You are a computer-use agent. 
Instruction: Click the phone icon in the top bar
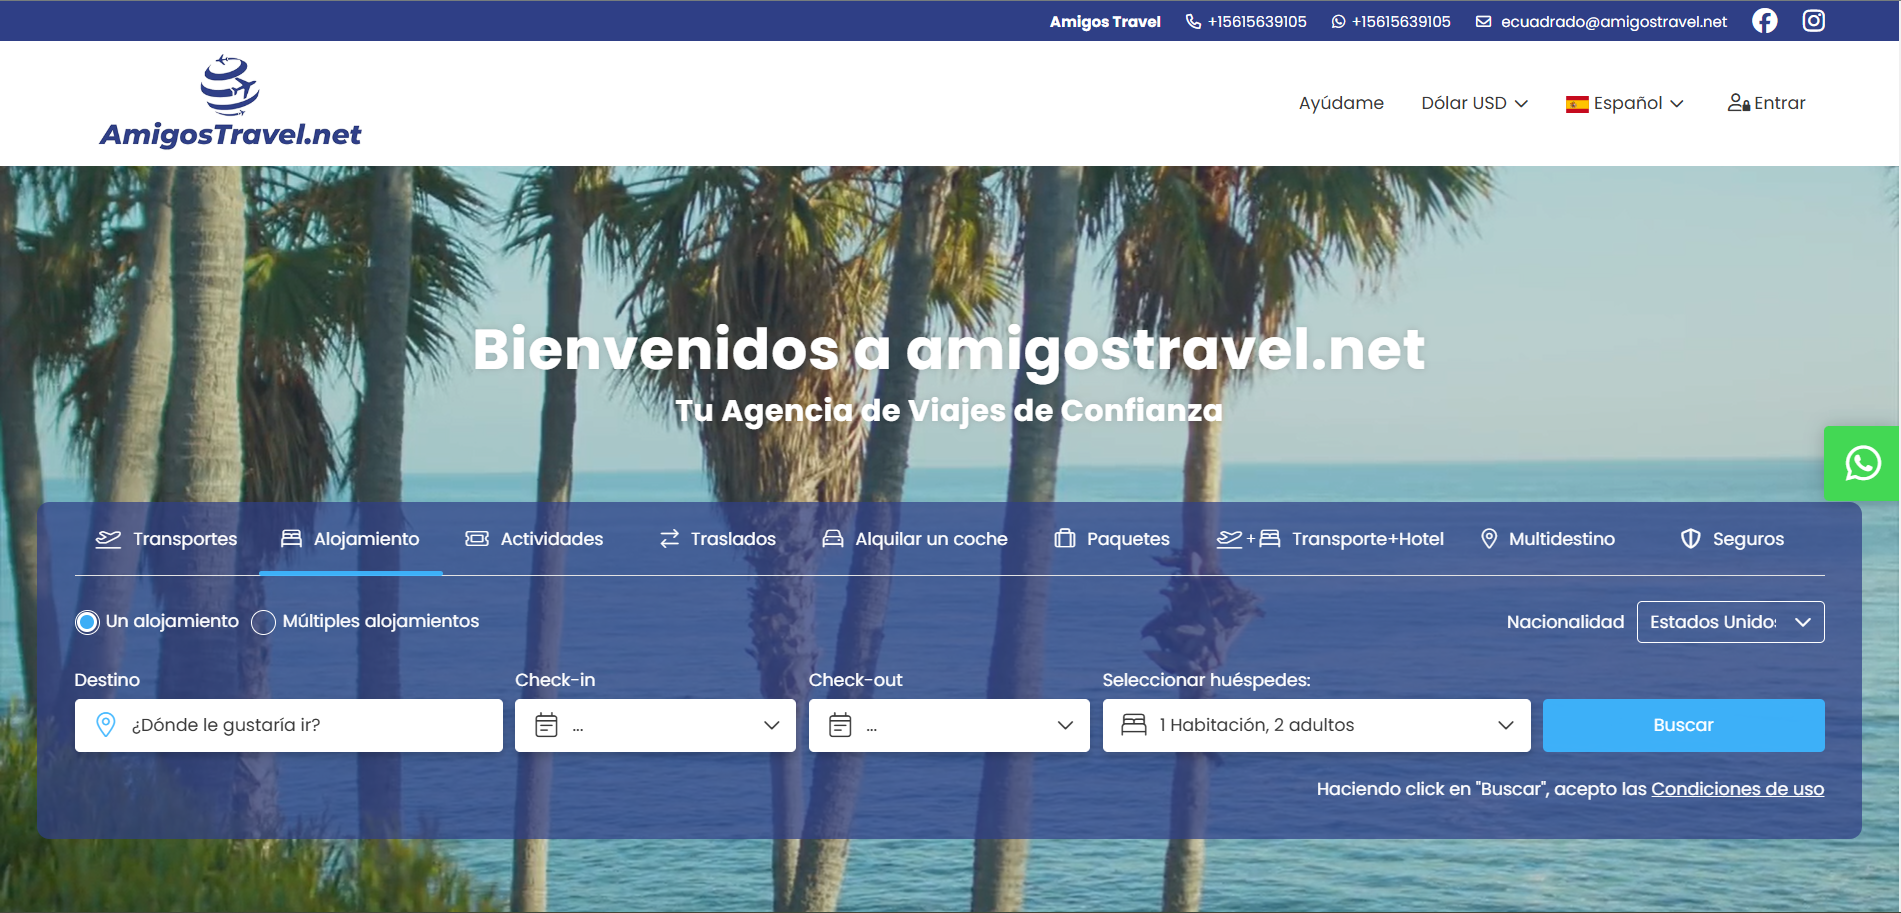point(1193,22)
